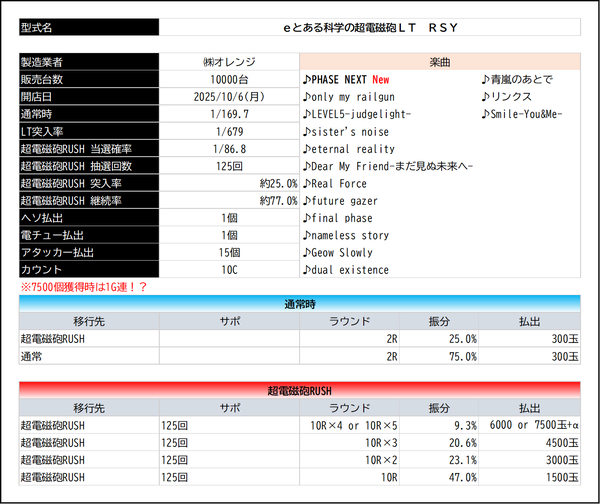This screenshot has height=504, width=600.
Task: Click the '1500玉' payout cell
Action: (530, 477)
